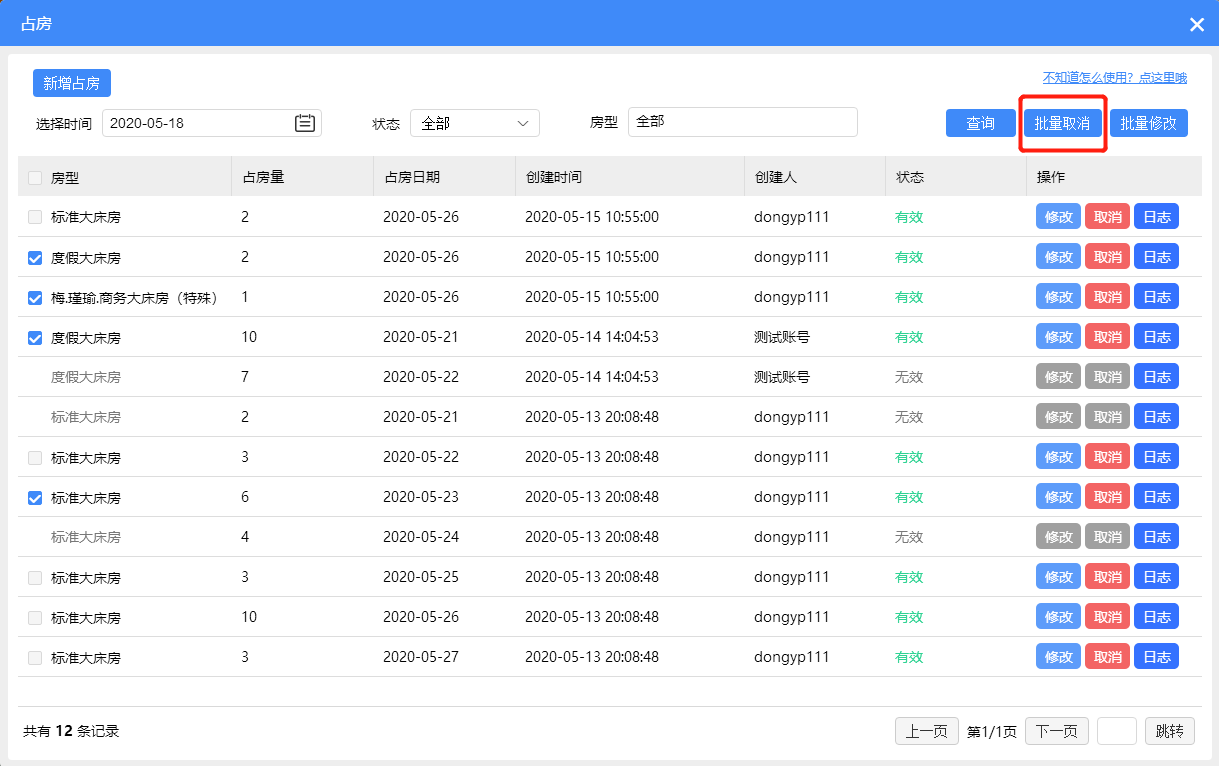Viewport: 1219px width, 766px height.
Task: Click the 跳转 button
Action: point(1170,731)
